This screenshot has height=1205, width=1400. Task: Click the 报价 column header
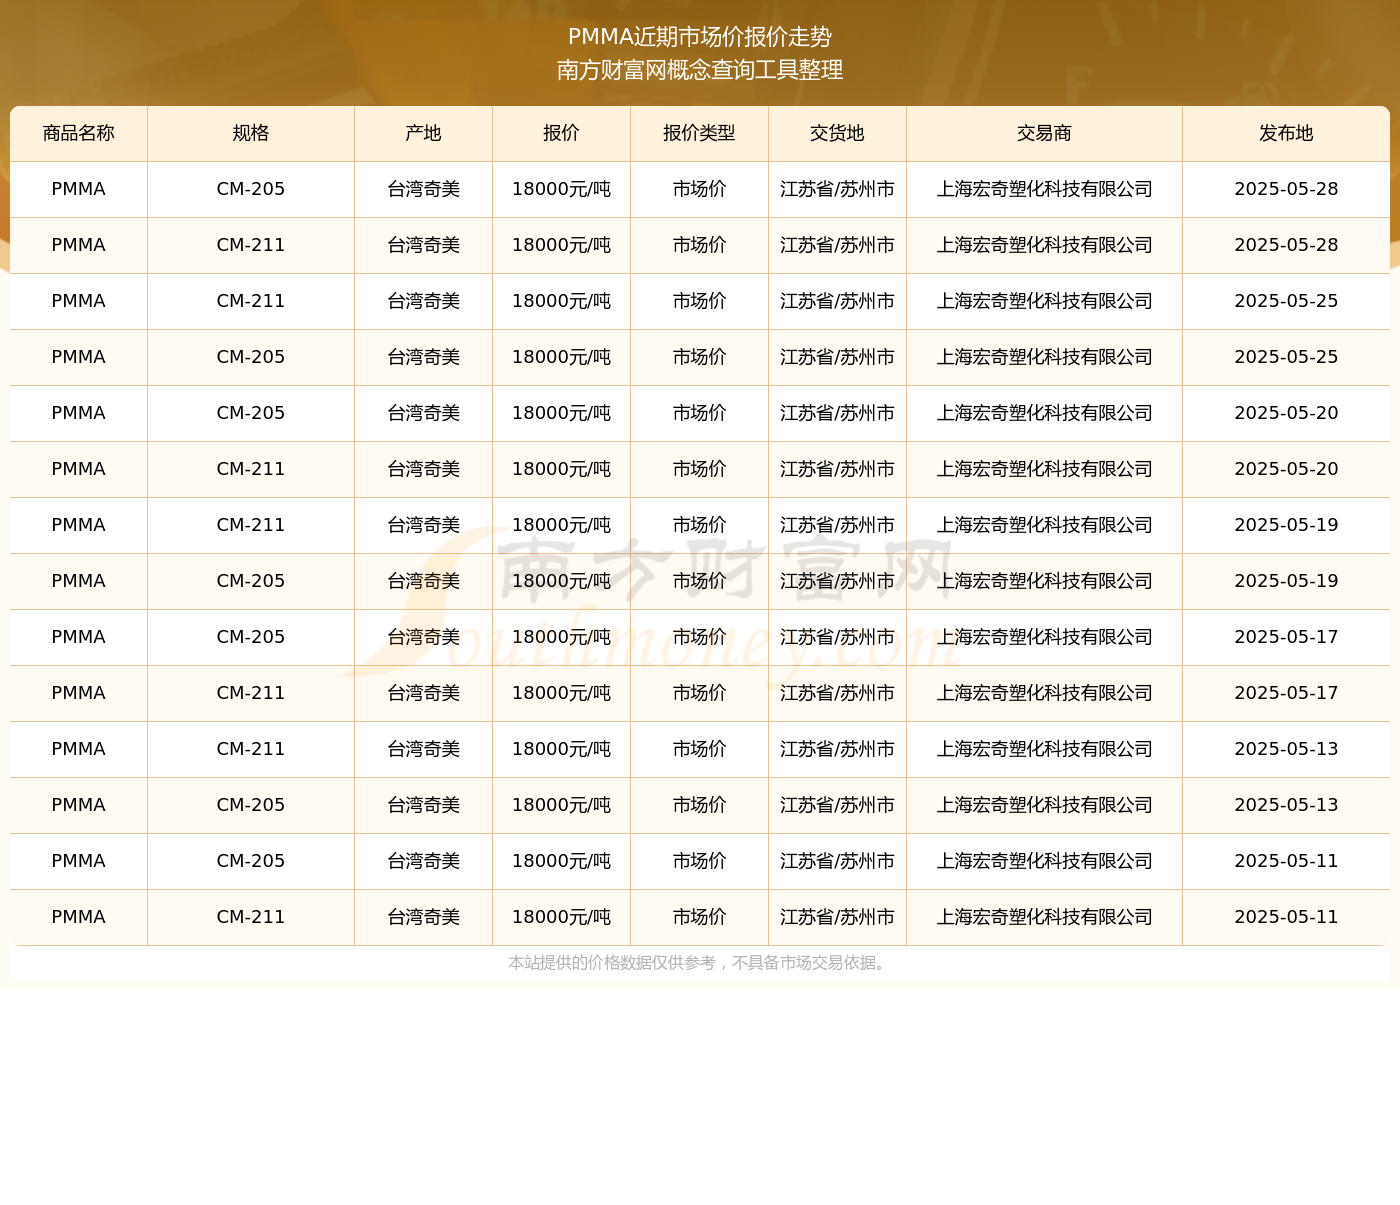point(561,133)
